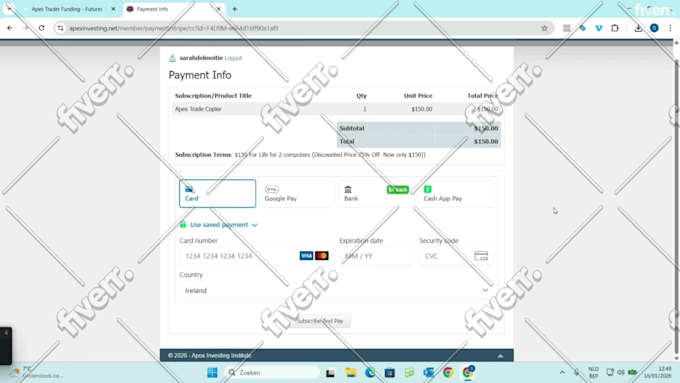Open the Chrome profile avatar
The width and height of the screenshot is (680, 383).
click(654, 28)
